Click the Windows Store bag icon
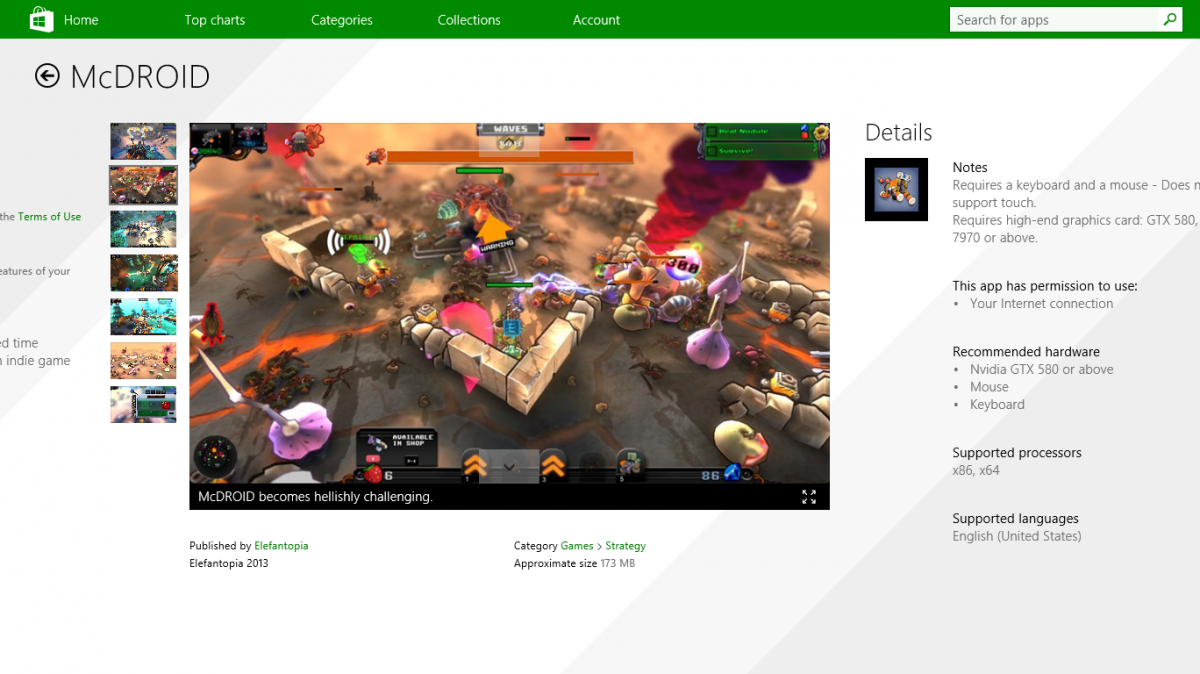This screenshot has width=1200, height=674. pos(41,19)
